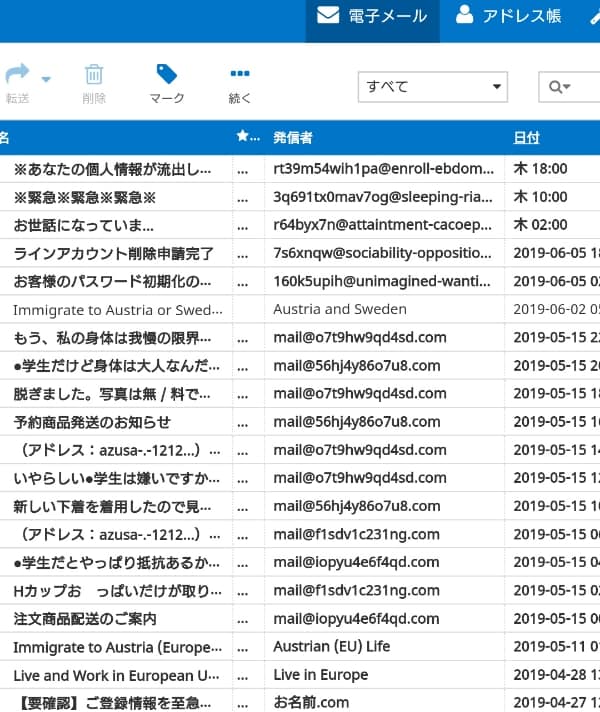The image size is (600, 712).
Task: Sort messages by the 発信者 column header
Action: [x=293, y=137]
